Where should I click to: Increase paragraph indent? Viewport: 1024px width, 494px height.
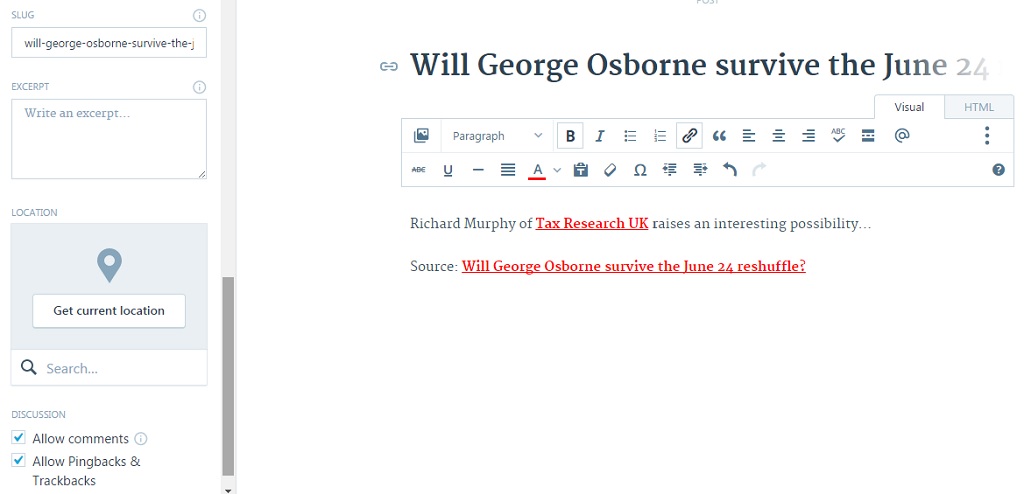700,170
